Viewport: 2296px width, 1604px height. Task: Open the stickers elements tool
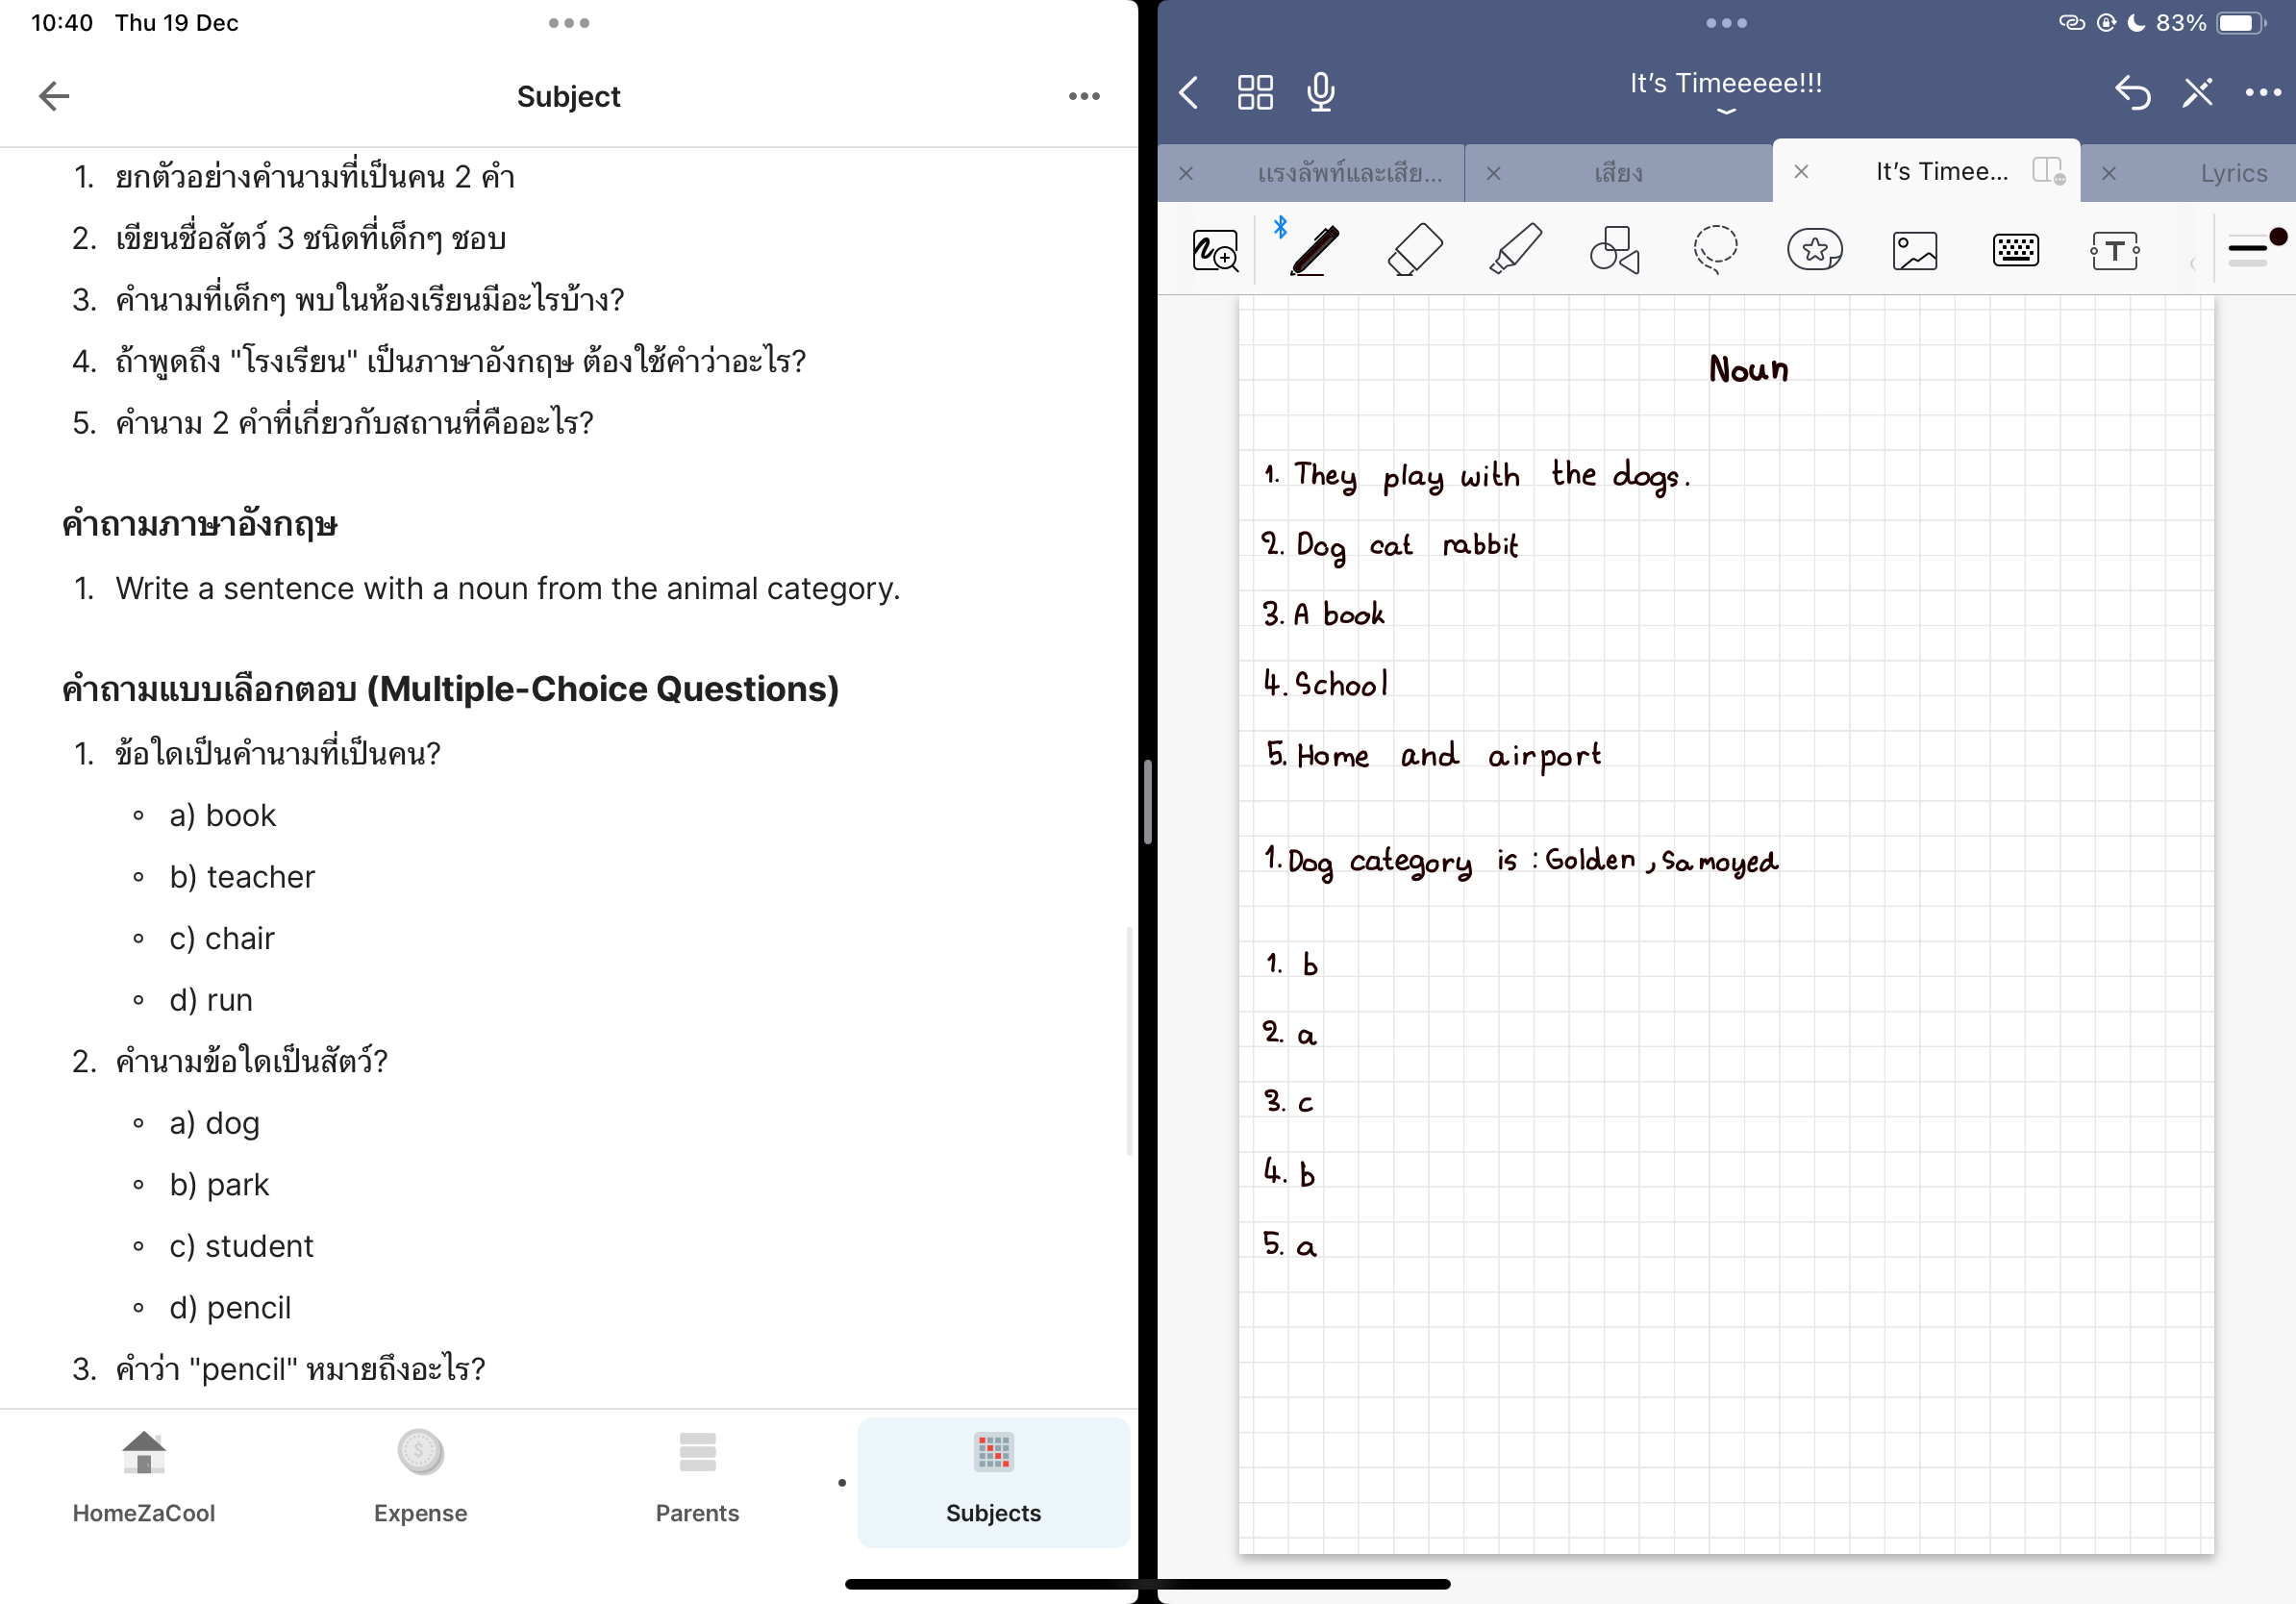point(1814,250)
